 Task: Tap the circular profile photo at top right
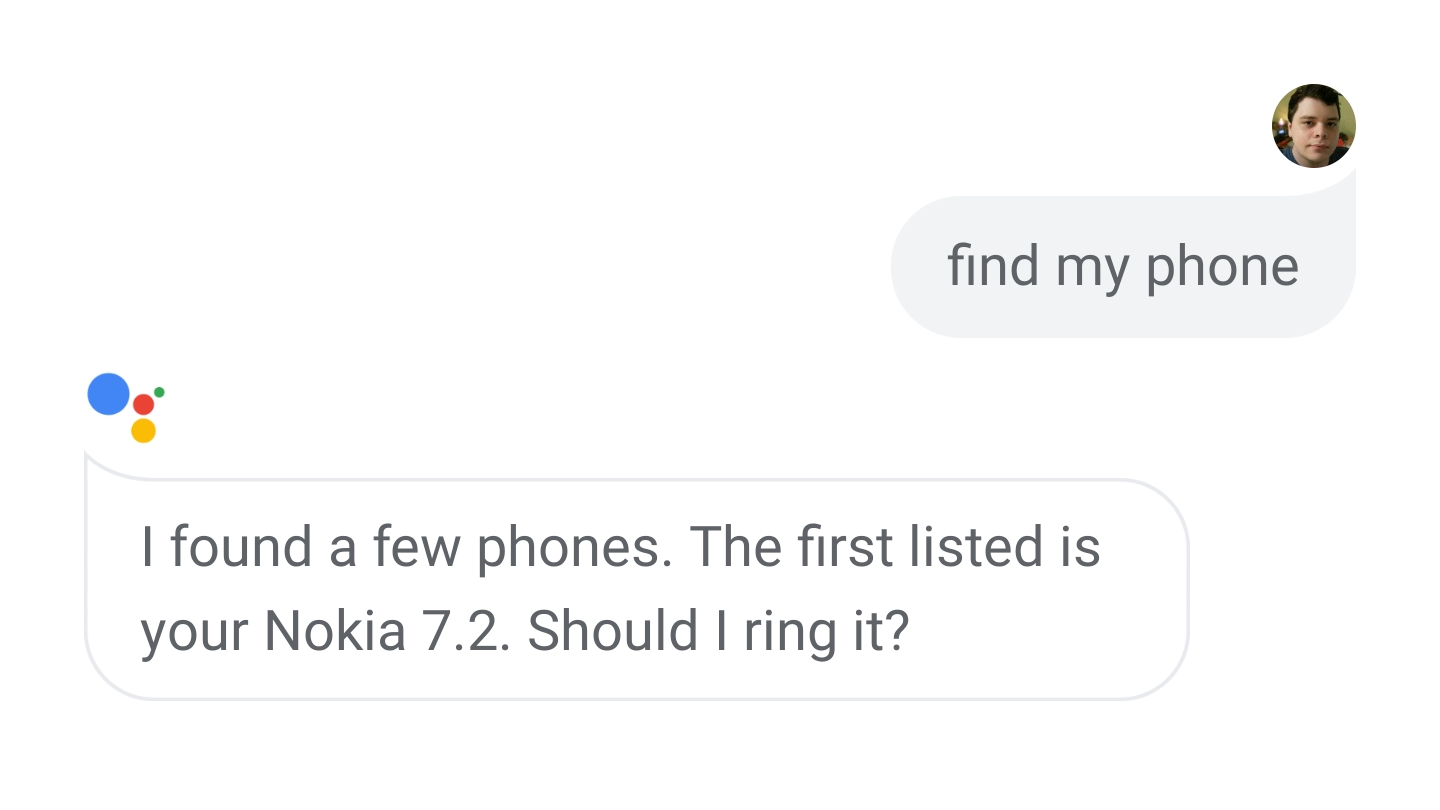[x=1313, y=124]
